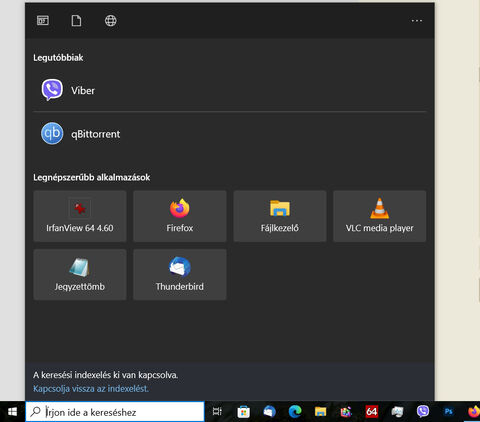Open Thunderbird mail icon on taskbar

[269, 412]
